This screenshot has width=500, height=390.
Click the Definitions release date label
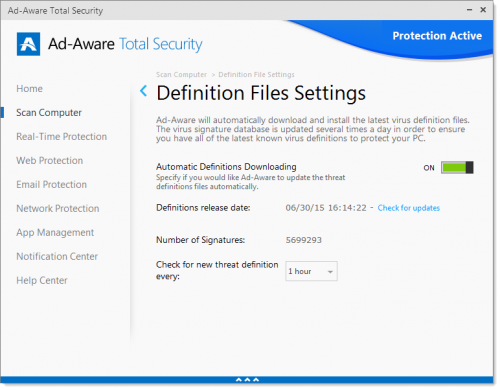[x=203, y=208]
